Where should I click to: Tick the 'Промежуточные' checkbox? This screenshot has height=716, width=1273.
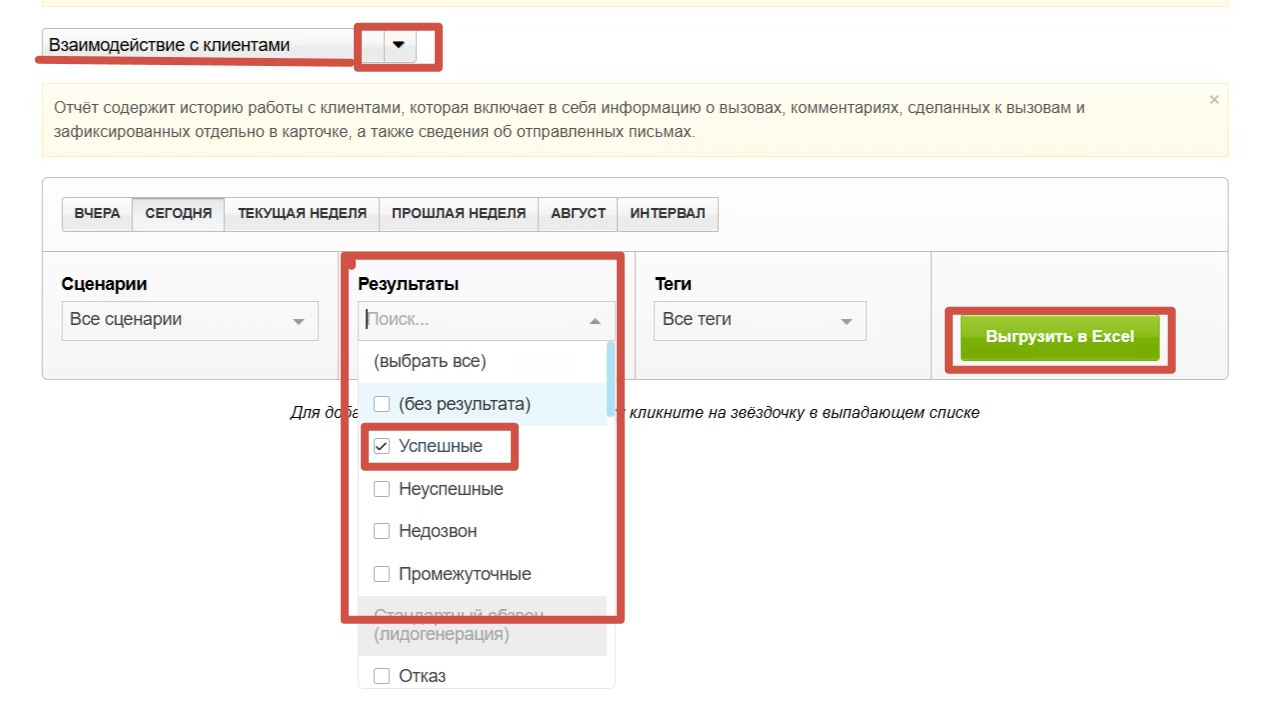(381, 574)
